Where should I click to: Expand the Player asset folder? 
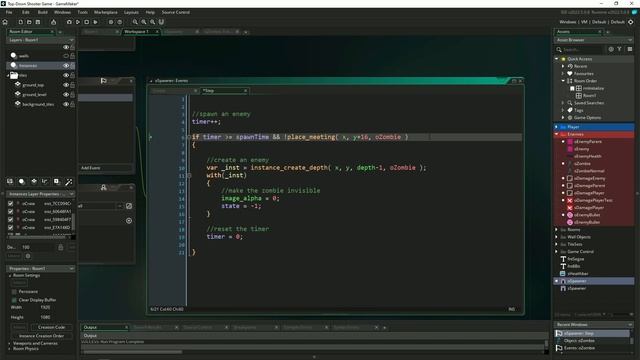pos(557,127)
